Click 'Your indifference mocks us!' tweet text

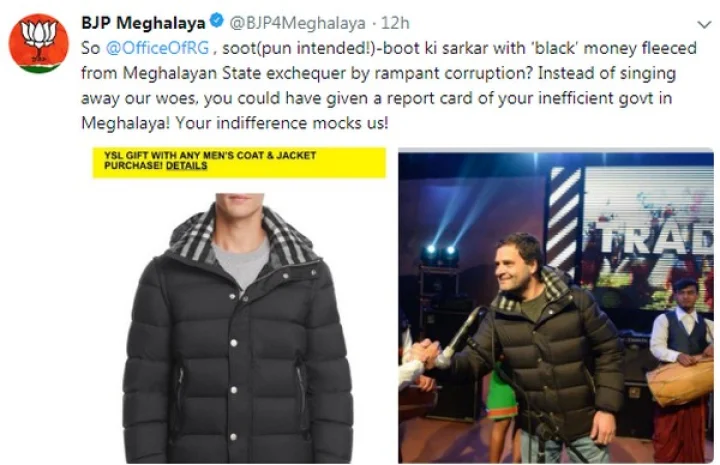(x=281, y=123)
